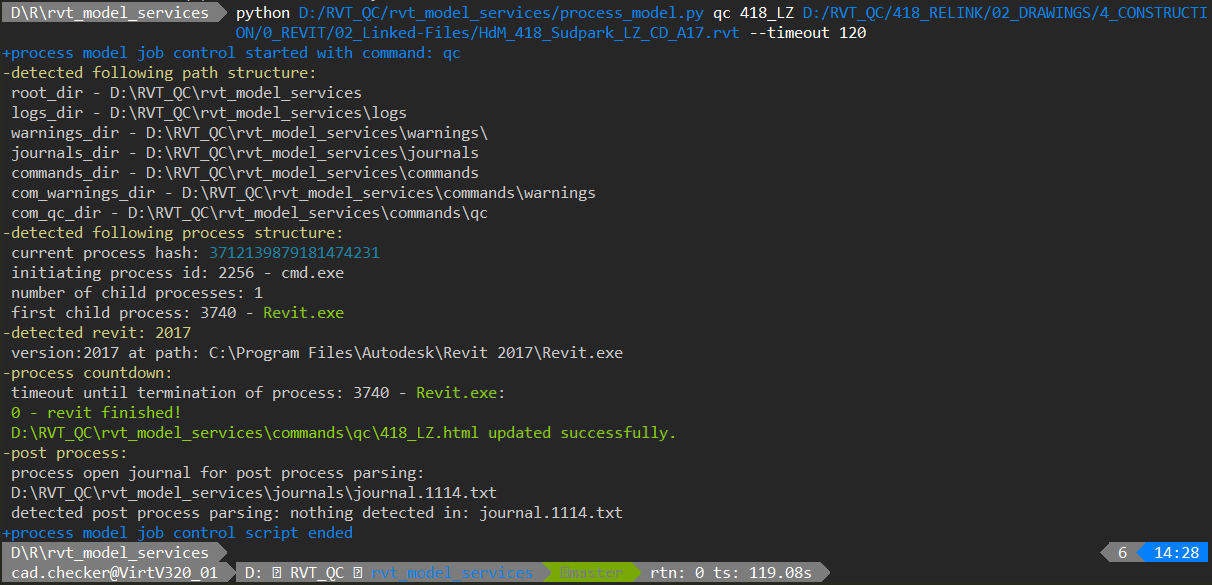Click the '--timeout 120' argument
Image resolution: width=1212 pixels, height=585 pixels.
click(x=807, y=33)
